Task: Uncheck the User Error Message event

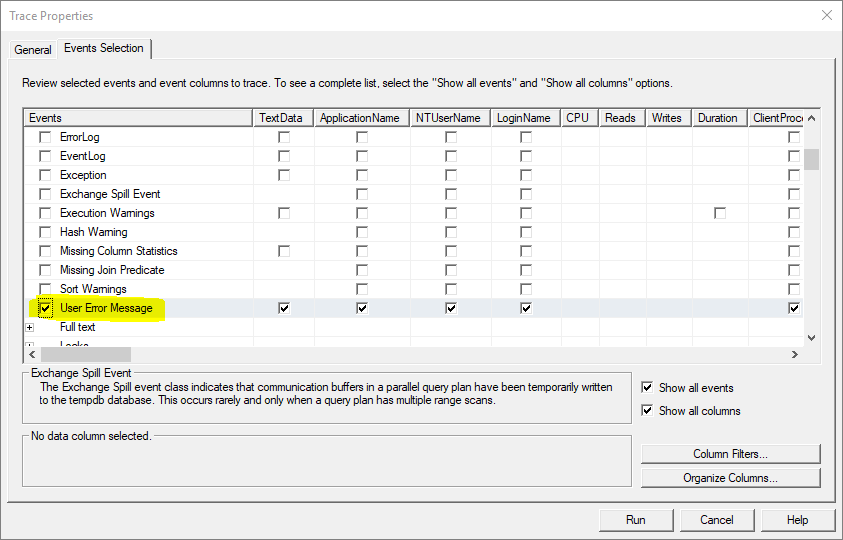Action: (45, 308)
